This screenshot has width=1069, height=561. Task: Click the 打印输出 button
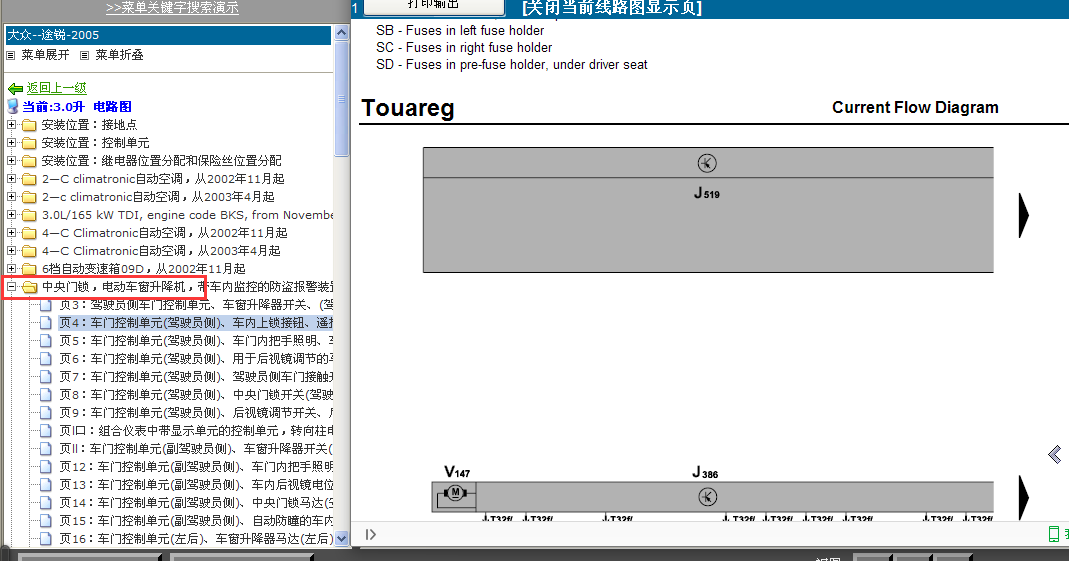tap(434, 7)
